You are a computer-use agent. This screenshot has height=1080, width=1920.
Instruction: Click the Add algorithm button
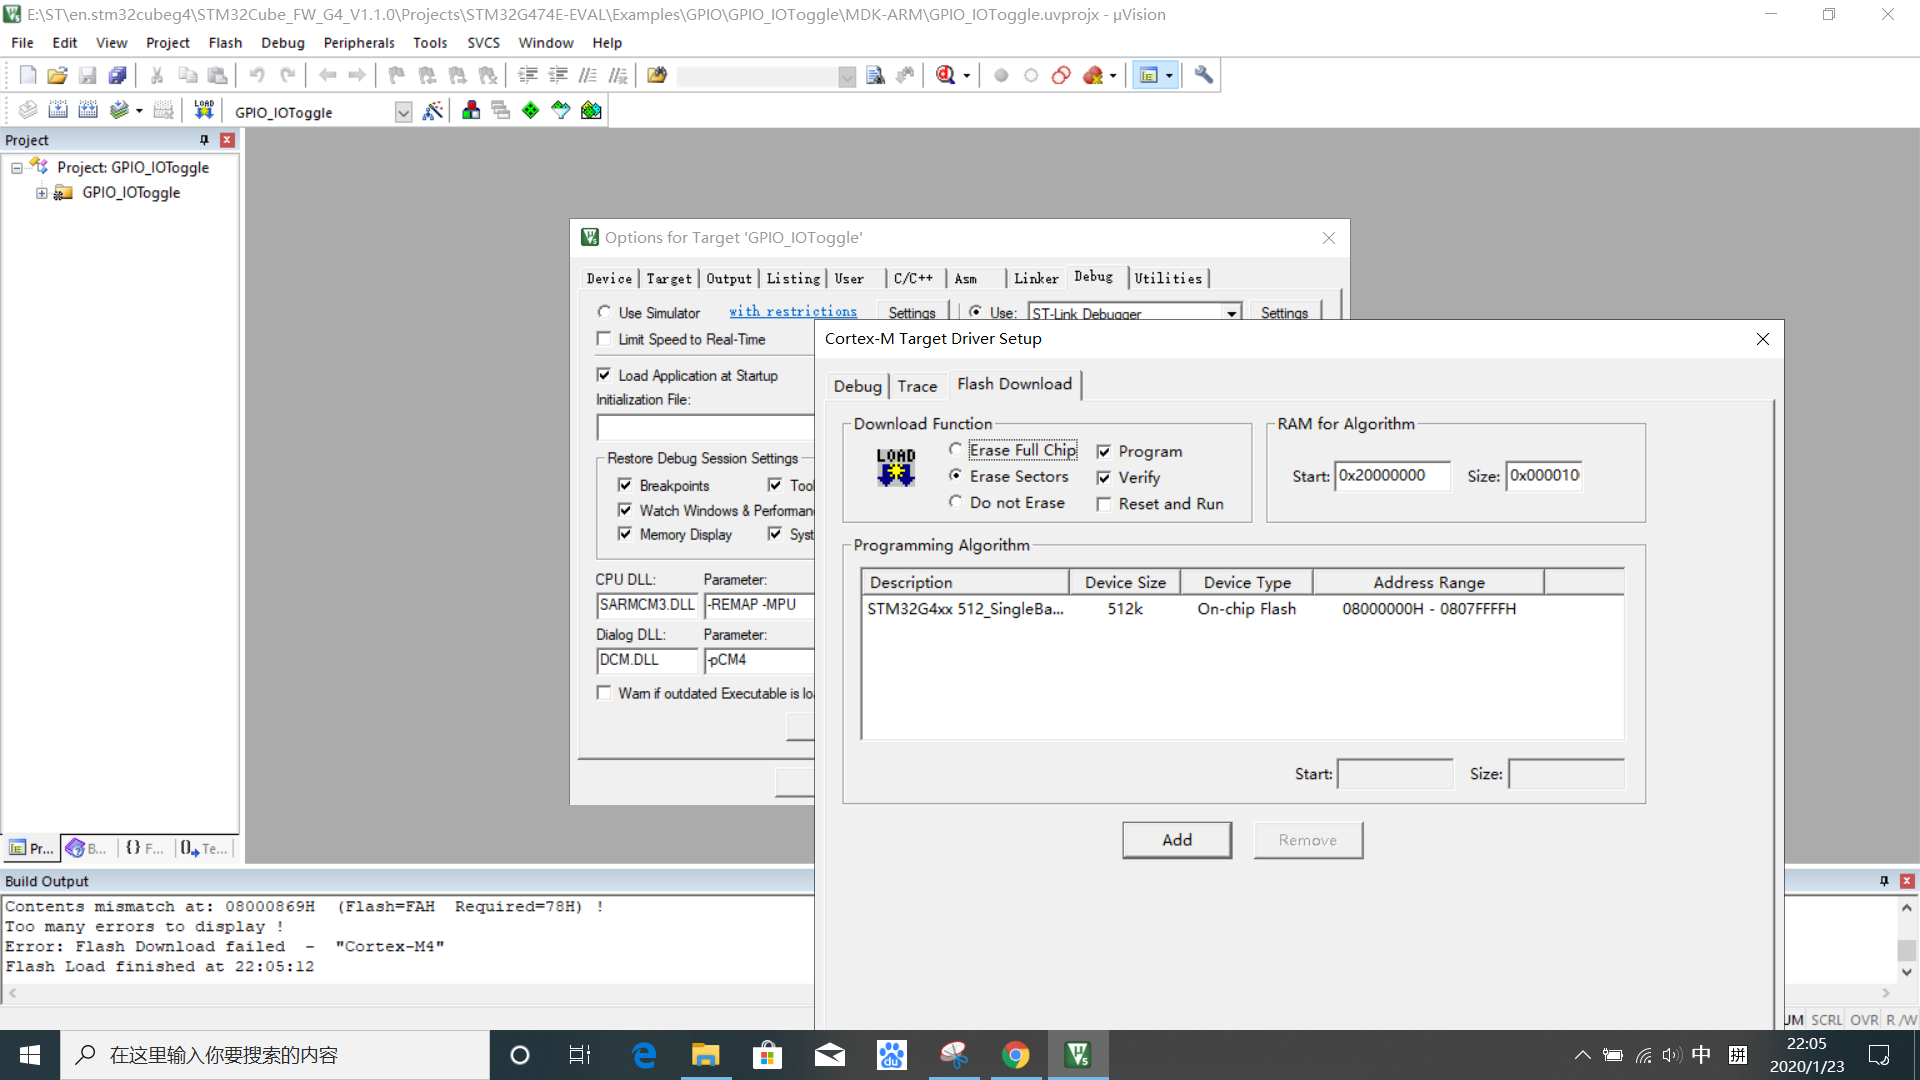1176,840
